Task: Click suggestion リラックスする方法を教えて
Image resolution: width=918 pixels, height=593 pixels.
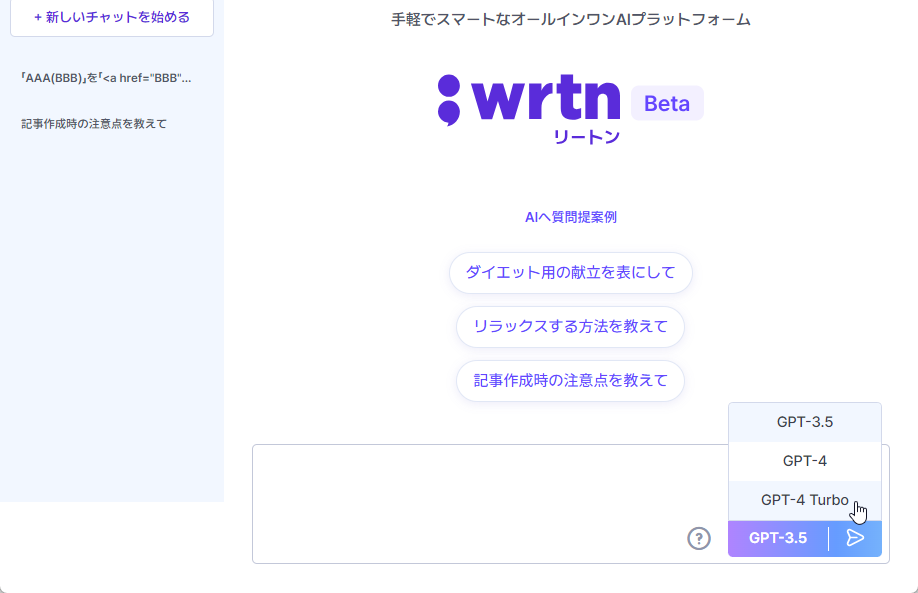Action: (570, 327)
